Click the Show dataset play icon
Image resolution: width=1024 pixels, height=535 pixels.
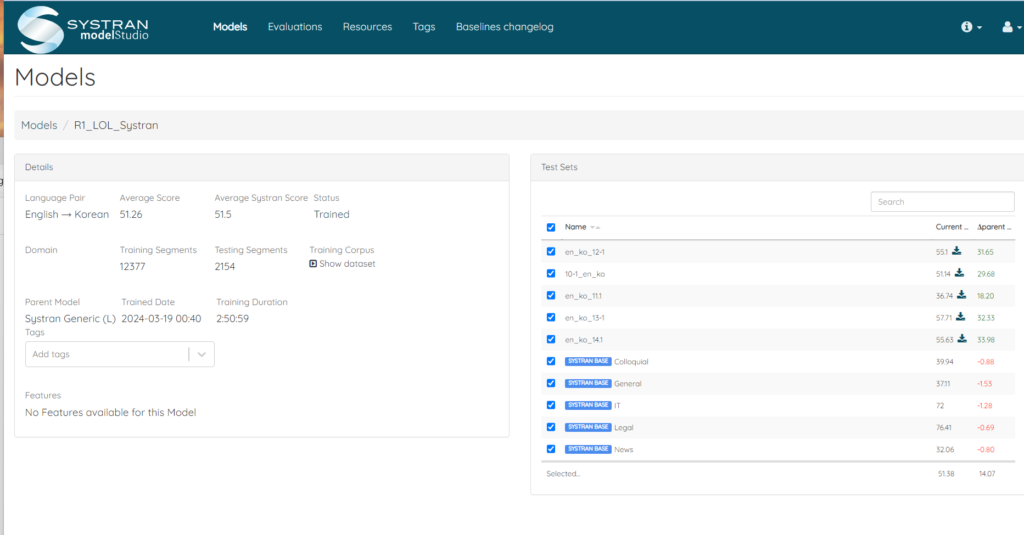tap(313, 264)
